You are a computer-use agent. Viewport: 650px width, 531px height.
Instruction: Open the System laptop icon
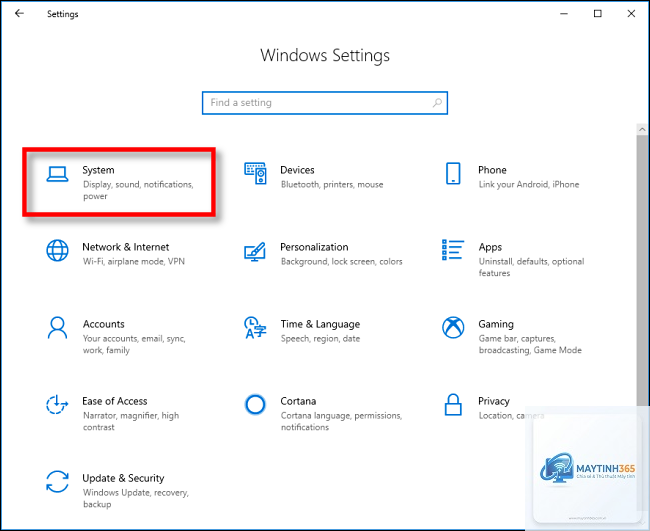point(57,175)
